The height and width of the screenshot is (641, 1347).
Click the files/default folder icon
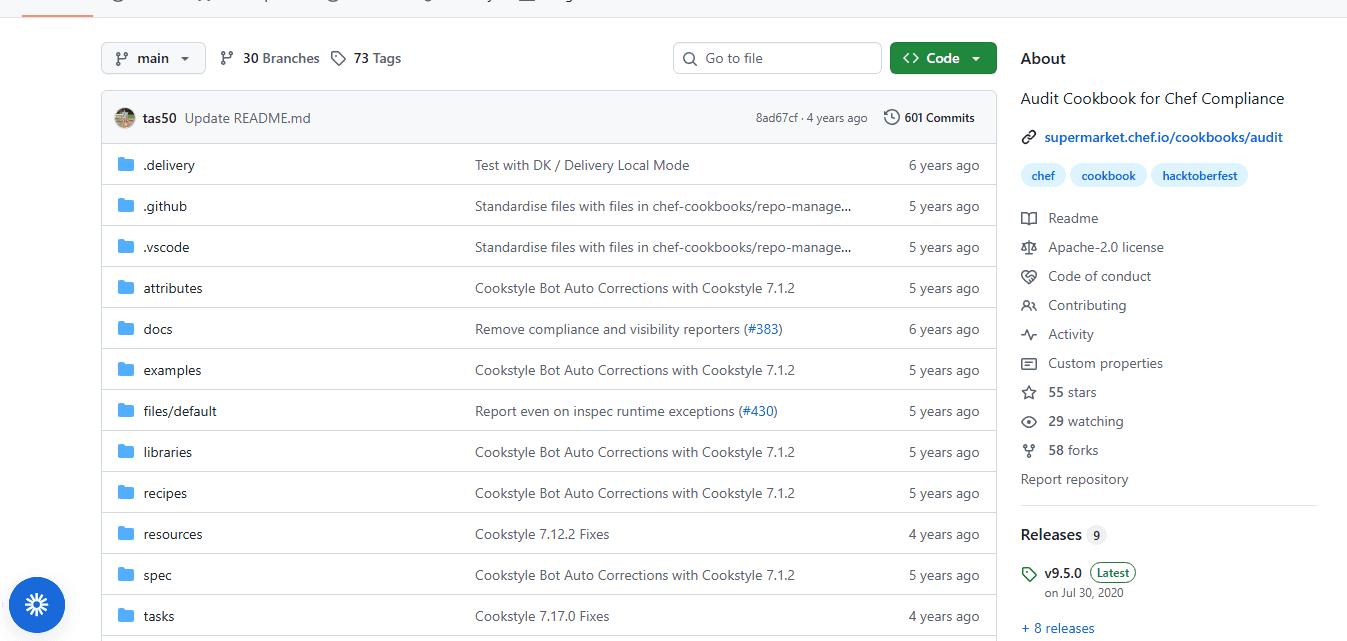126,411
